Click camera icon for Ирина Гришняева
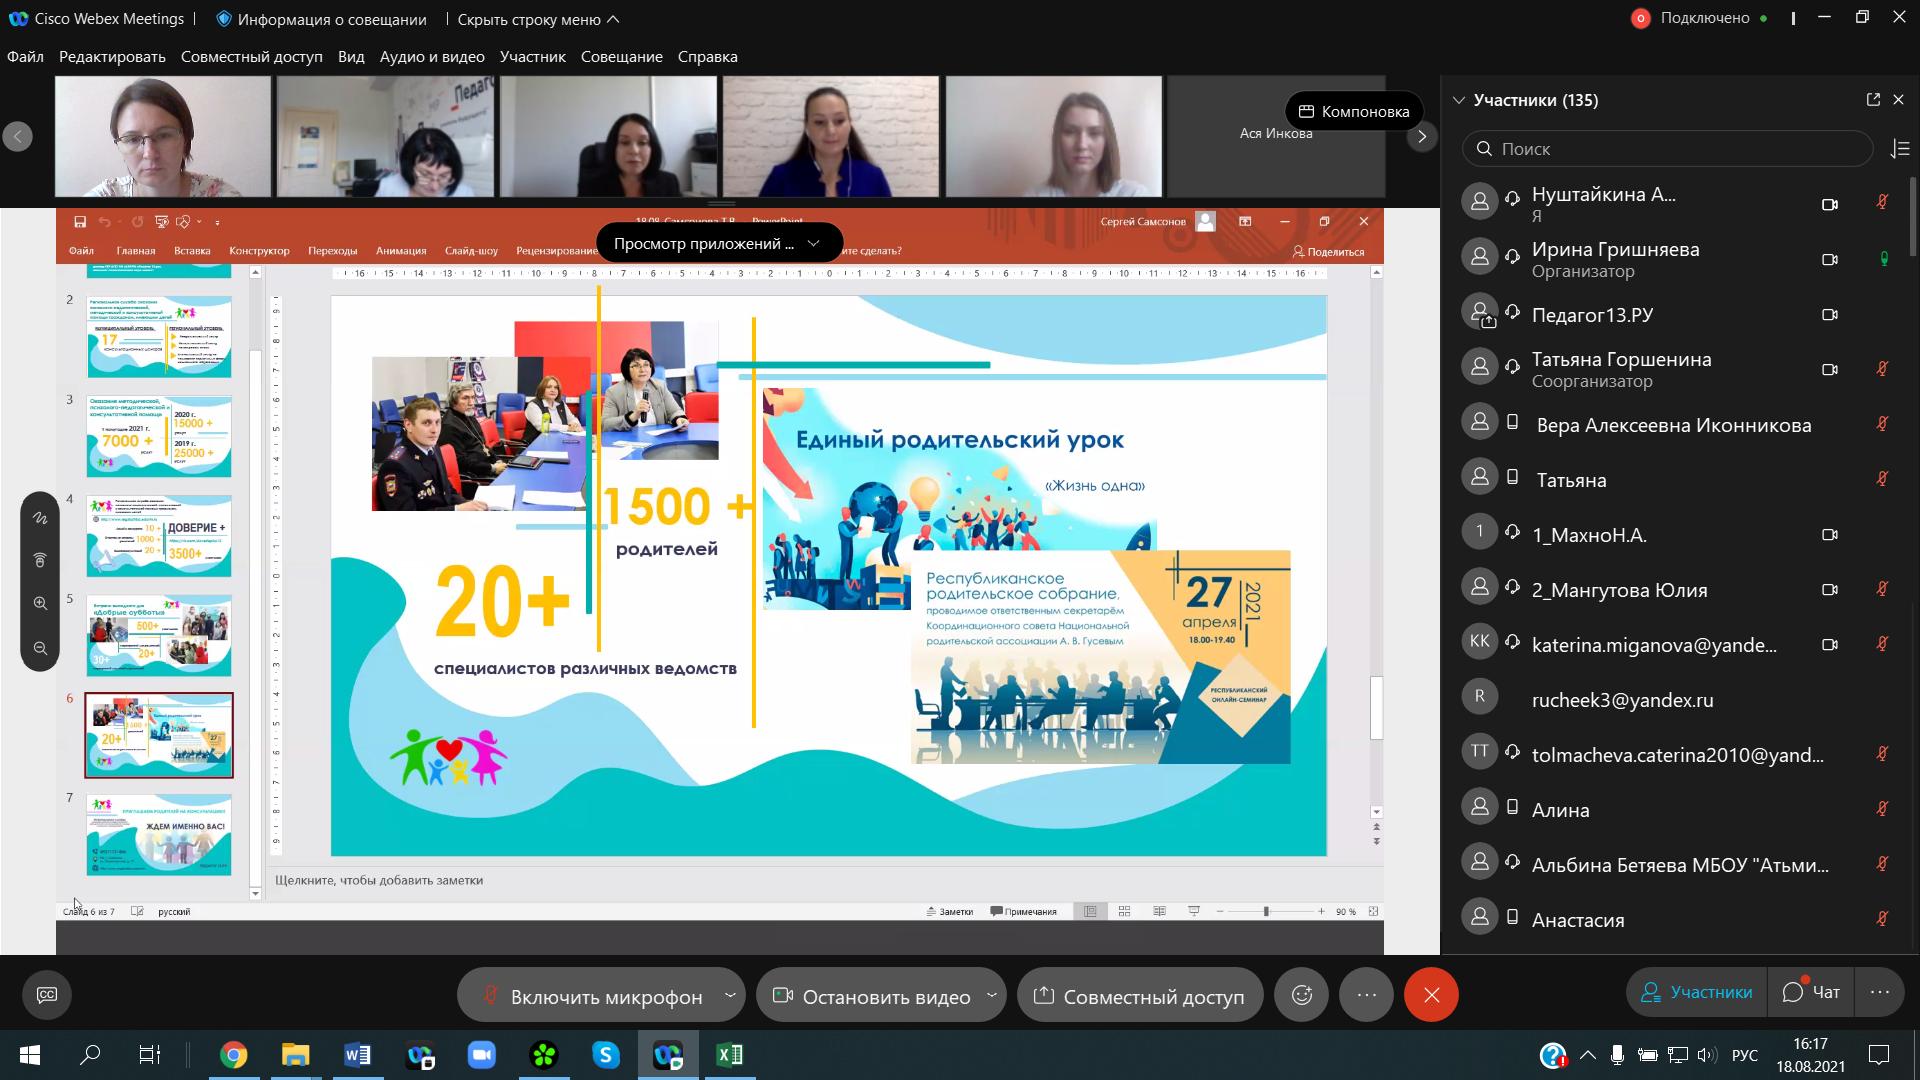Screen dimensions: 1920x1080 click(1830, 260)
